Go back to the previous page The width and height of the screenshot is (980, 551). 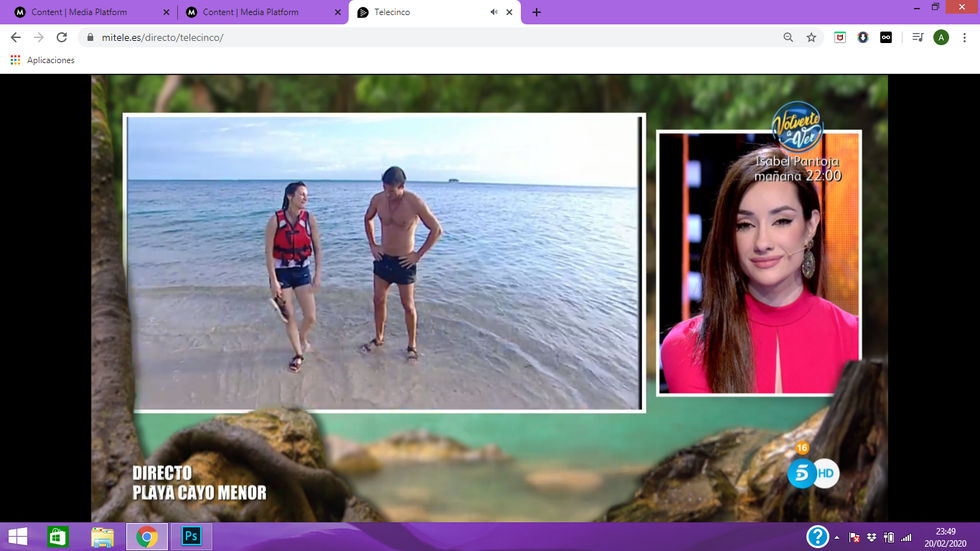point(16,37)
